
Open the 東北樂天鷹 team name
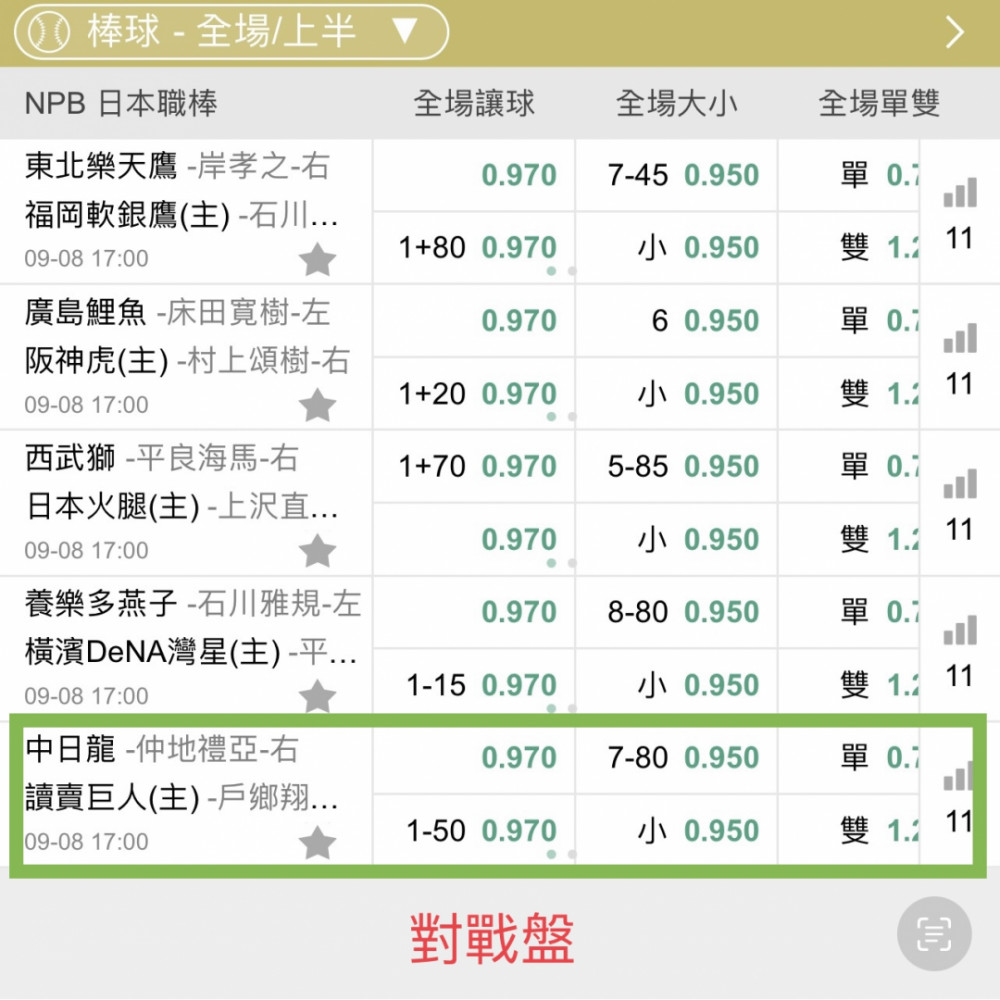(101, 166)
